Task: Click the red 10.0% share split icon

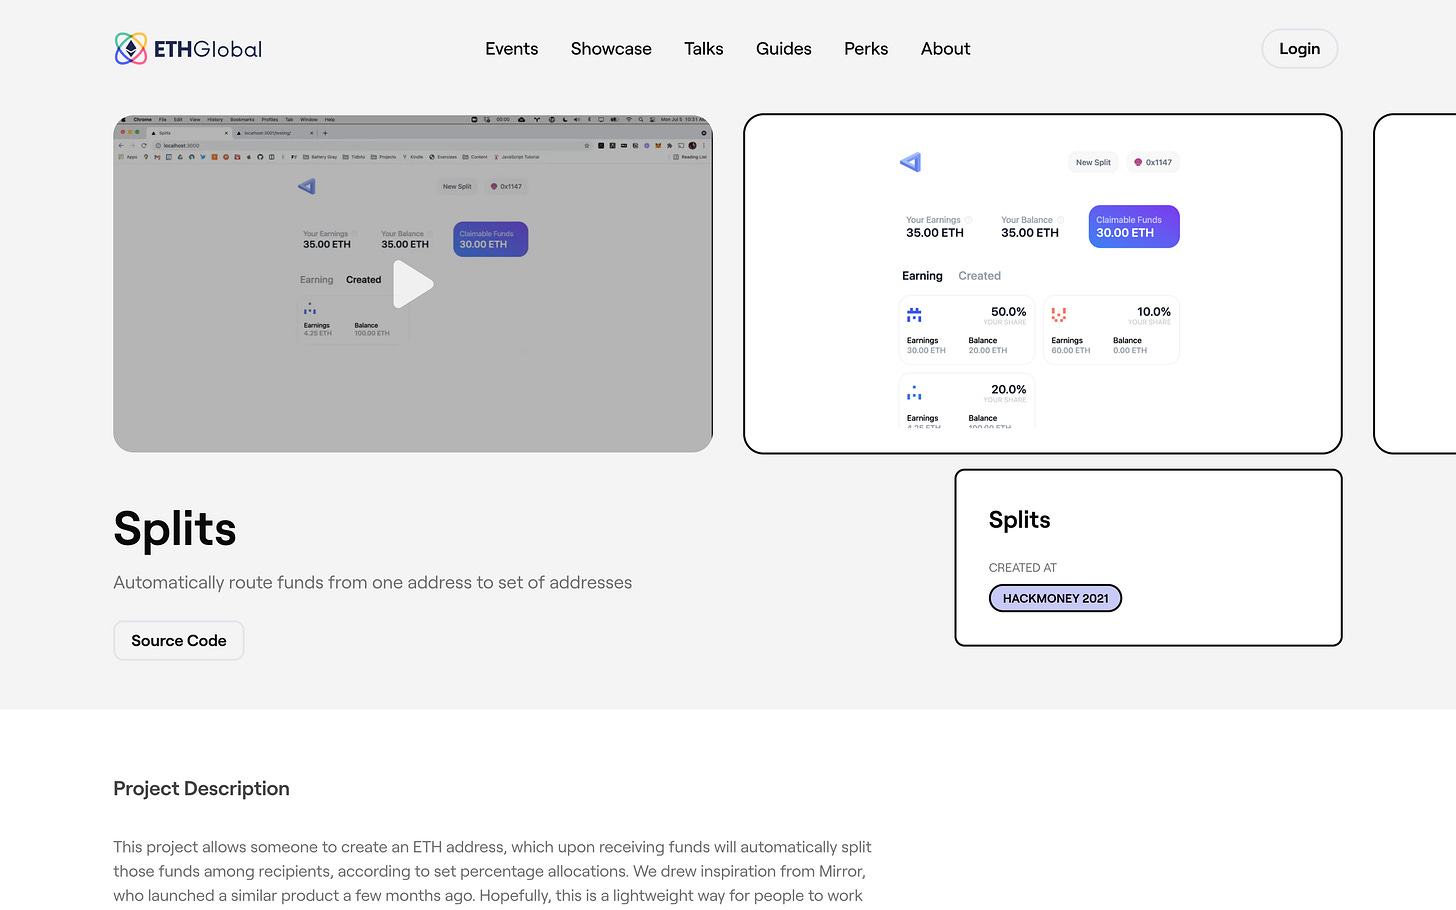Action: (x=1059, y=315)
